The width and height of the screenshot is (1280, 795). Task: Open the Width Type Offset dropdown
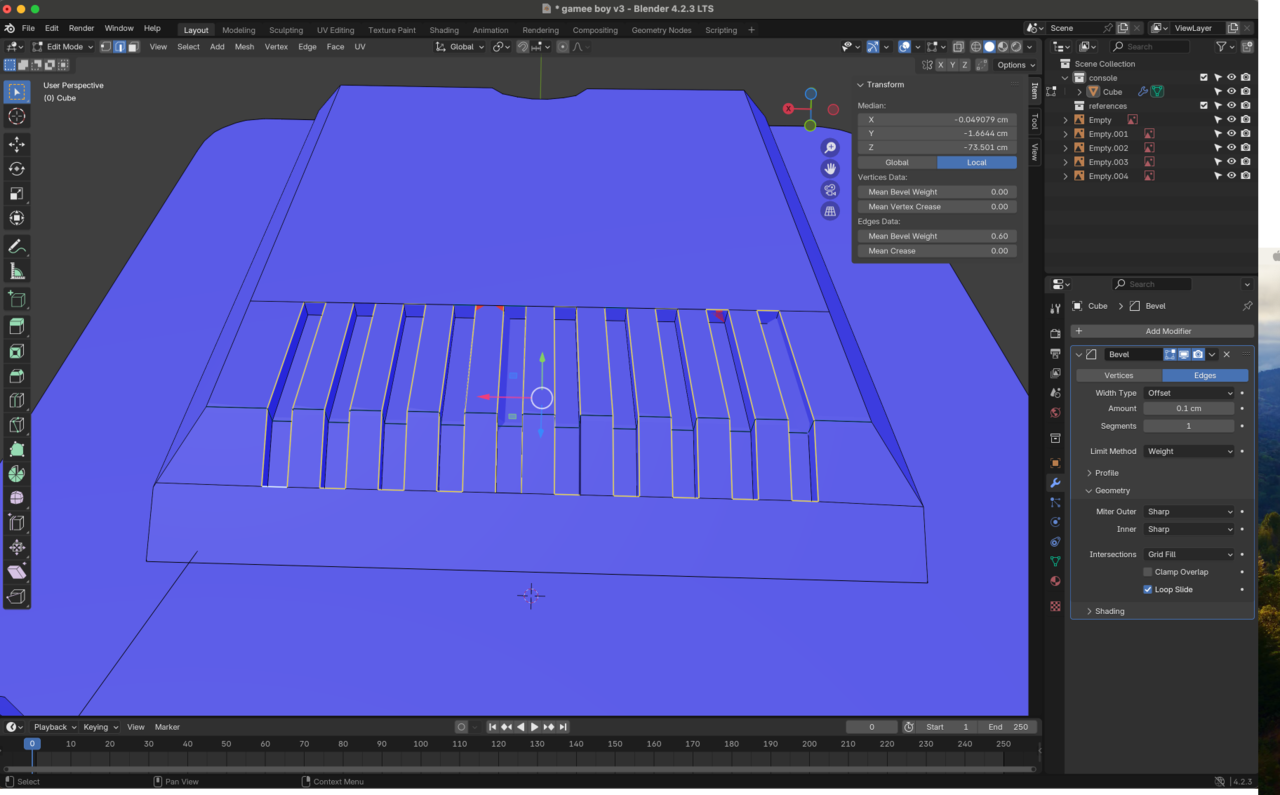[x=1189, y=393]
